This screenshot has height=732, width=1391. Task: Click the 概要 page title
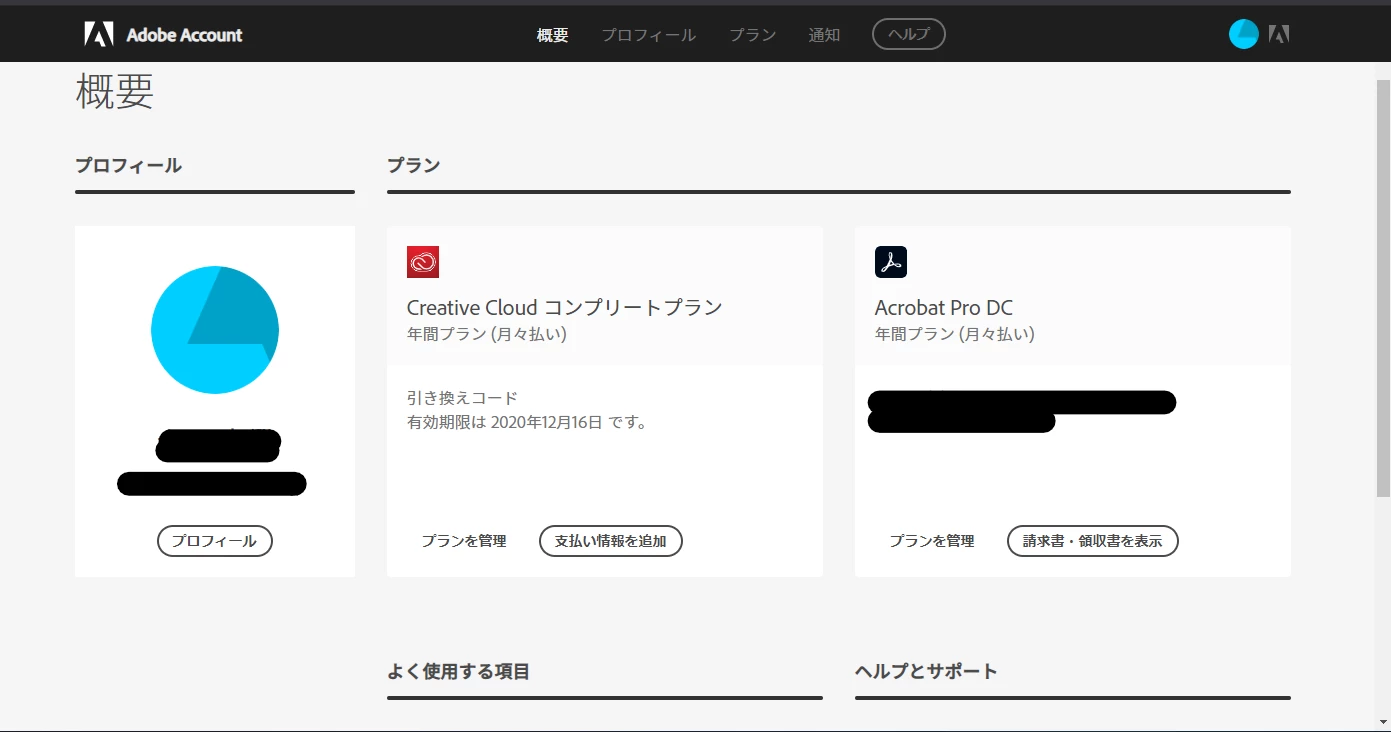click(x=114, y=91)
